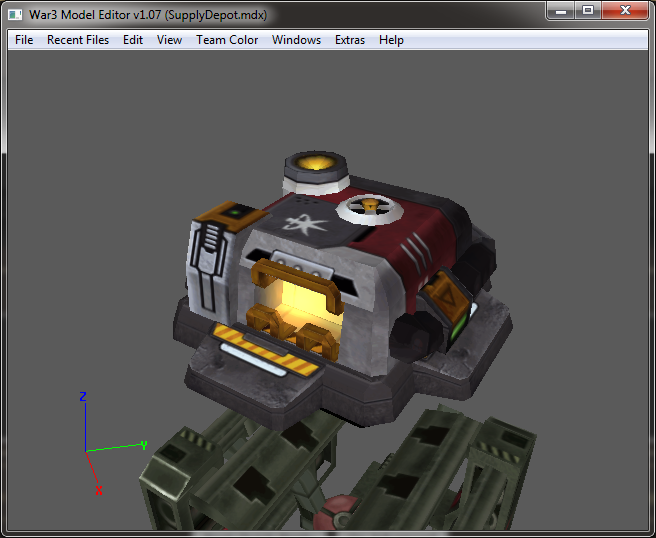
Task: Open the Edit menu
Action: click(x=133, y=40)
